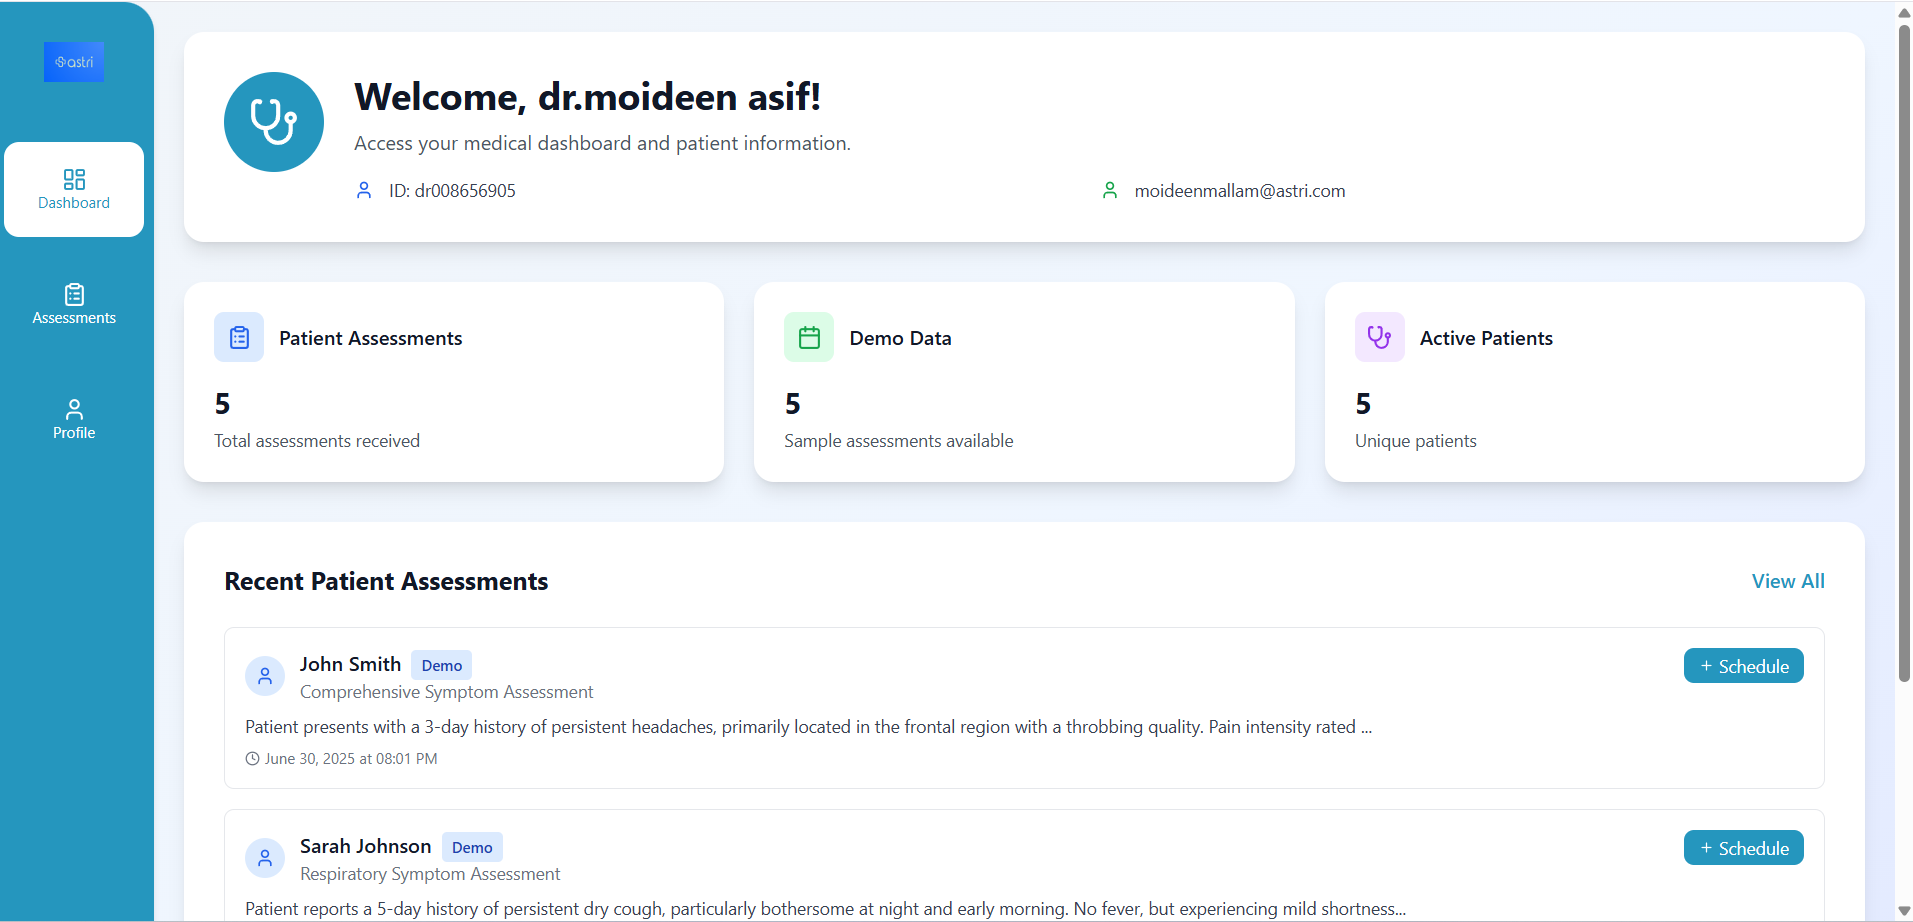
Task: Click 'Total assessments received' label
Action: pos(317,441)
